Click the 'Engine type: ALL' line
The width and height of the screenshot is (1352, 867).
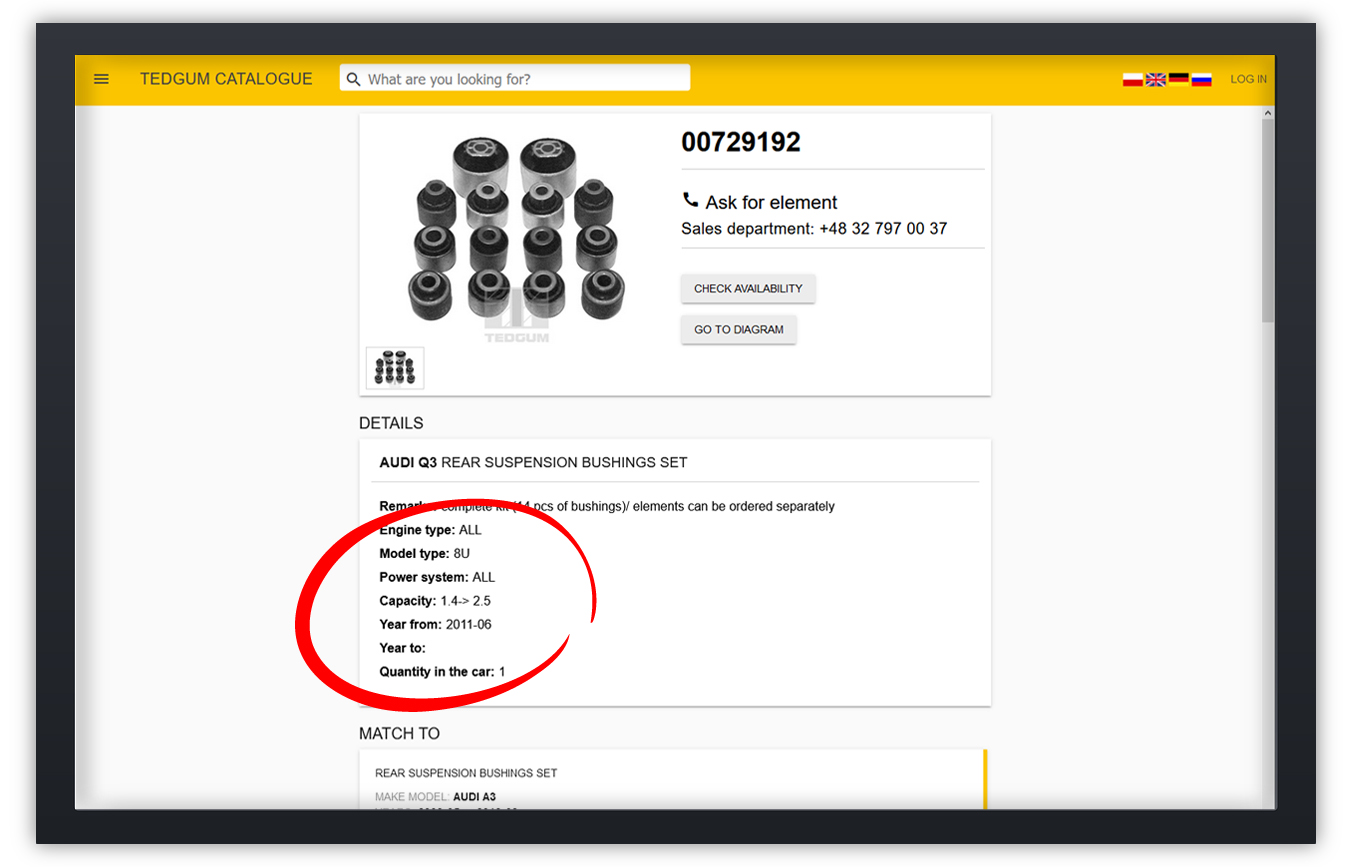pos(430,529)
